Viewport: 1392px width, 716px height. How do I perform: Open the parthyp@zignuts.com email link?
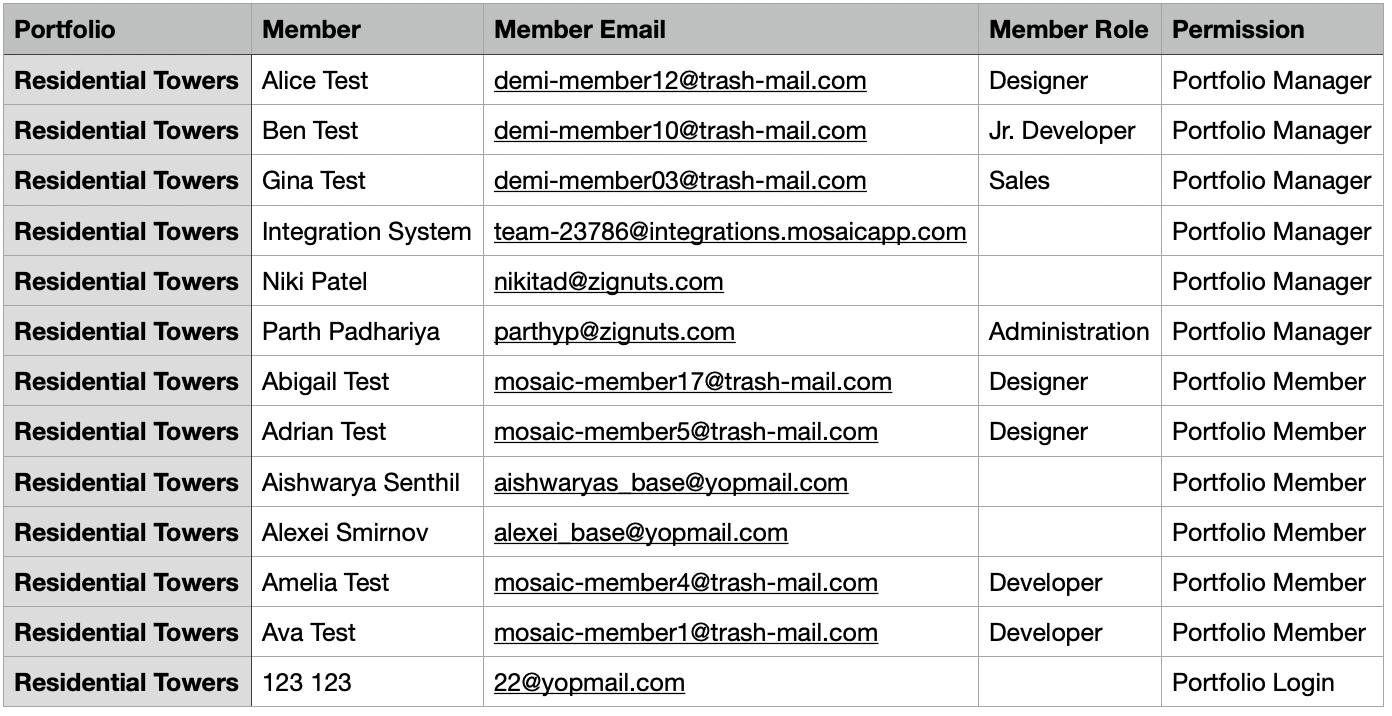click(x=614, y=332)
